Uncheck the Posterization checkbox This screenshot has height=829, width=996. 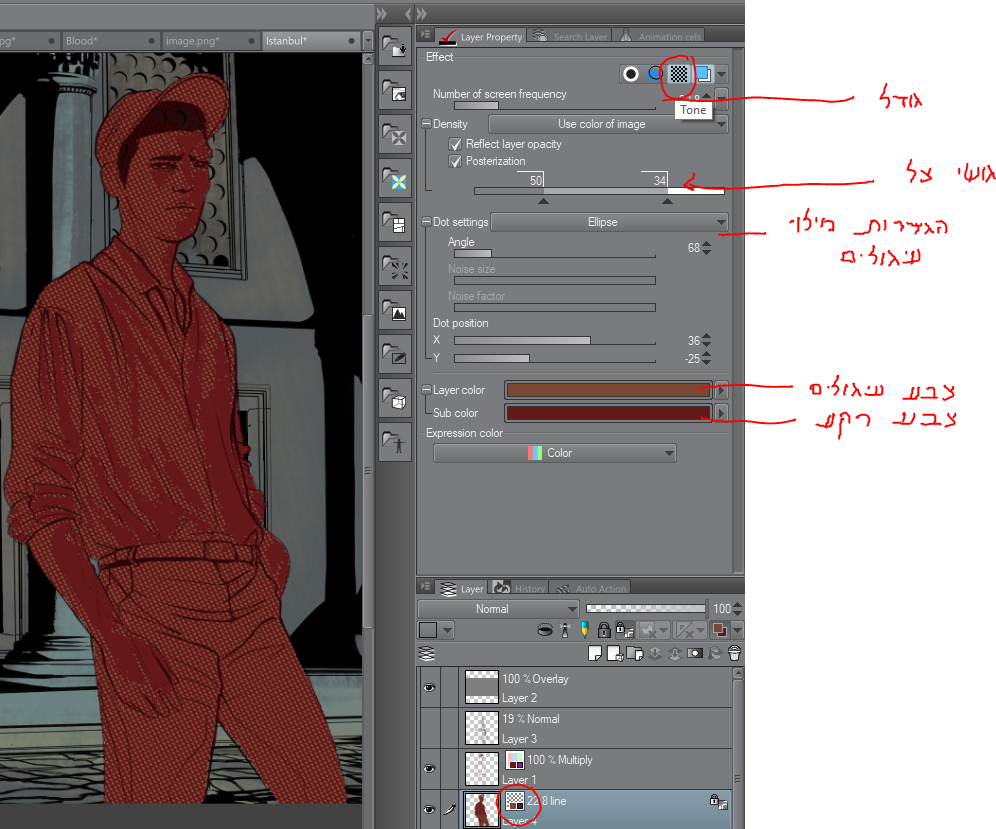coord(456,161)
